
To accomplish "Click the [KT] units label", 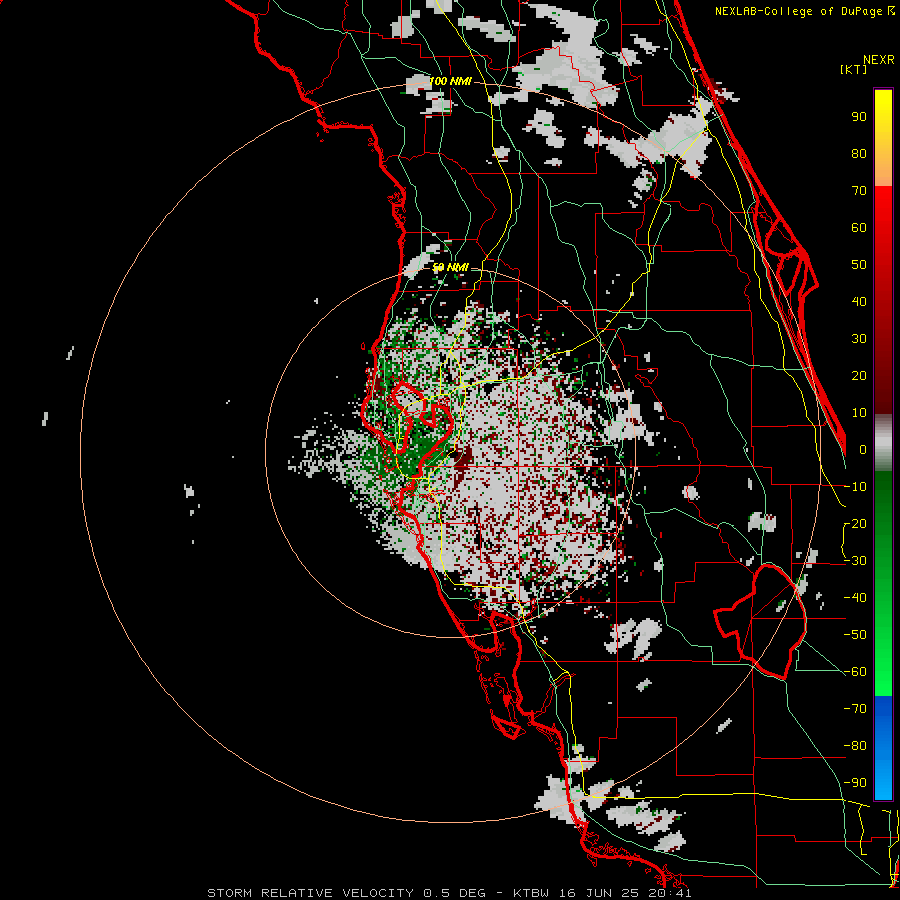I will coord(854,69).
